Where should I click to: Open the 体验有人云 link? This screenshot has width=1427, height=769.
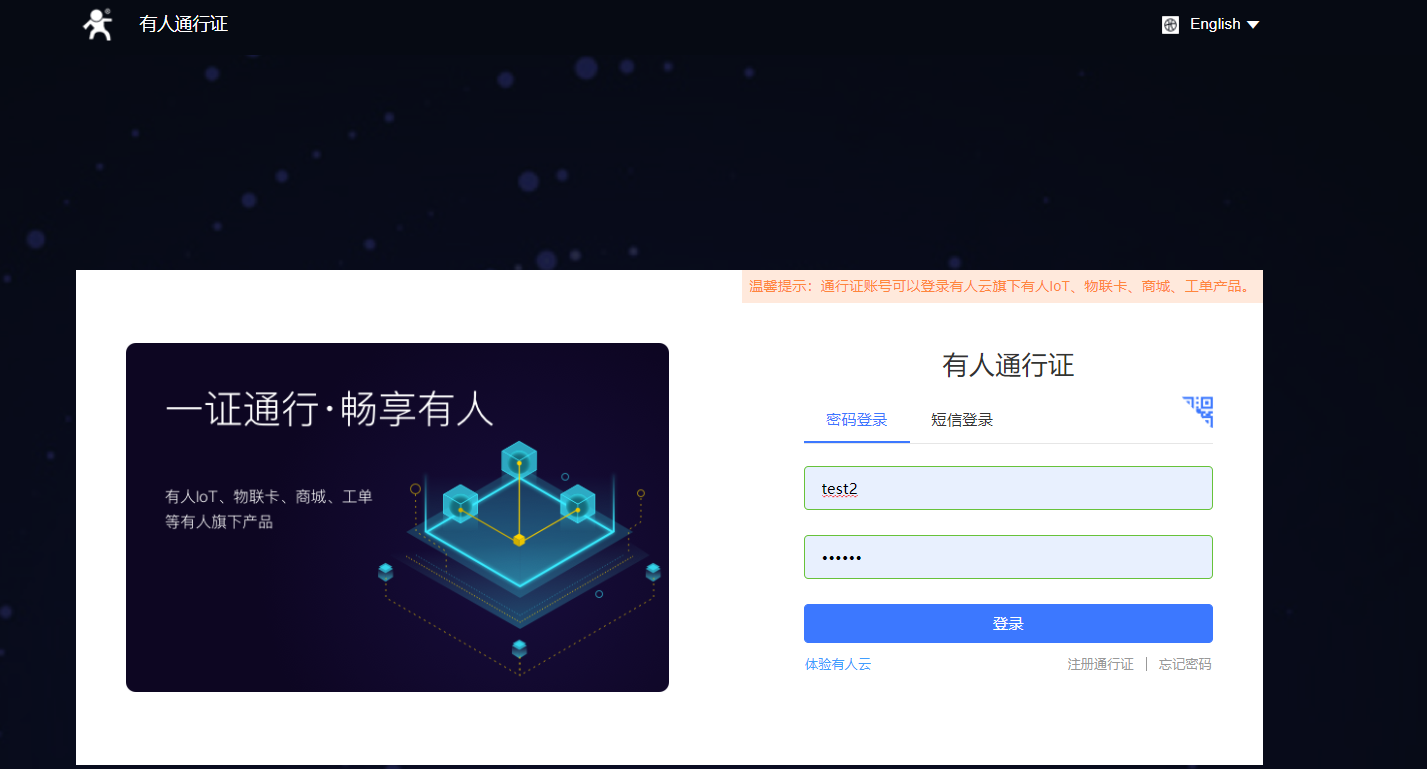pos(838,664)
